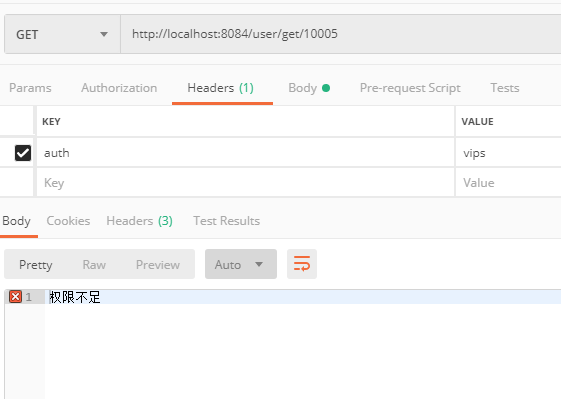Toggle the wrap lines icon

click(x=302, y=264)
